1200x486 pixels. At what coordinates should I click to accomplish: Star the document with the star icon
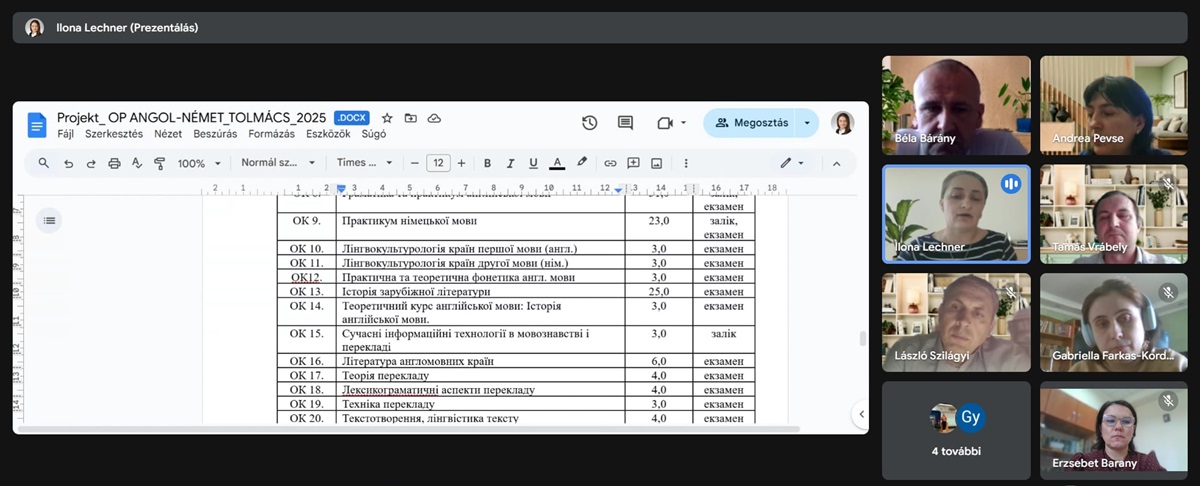pyautogui.click(x=387, y=118)
